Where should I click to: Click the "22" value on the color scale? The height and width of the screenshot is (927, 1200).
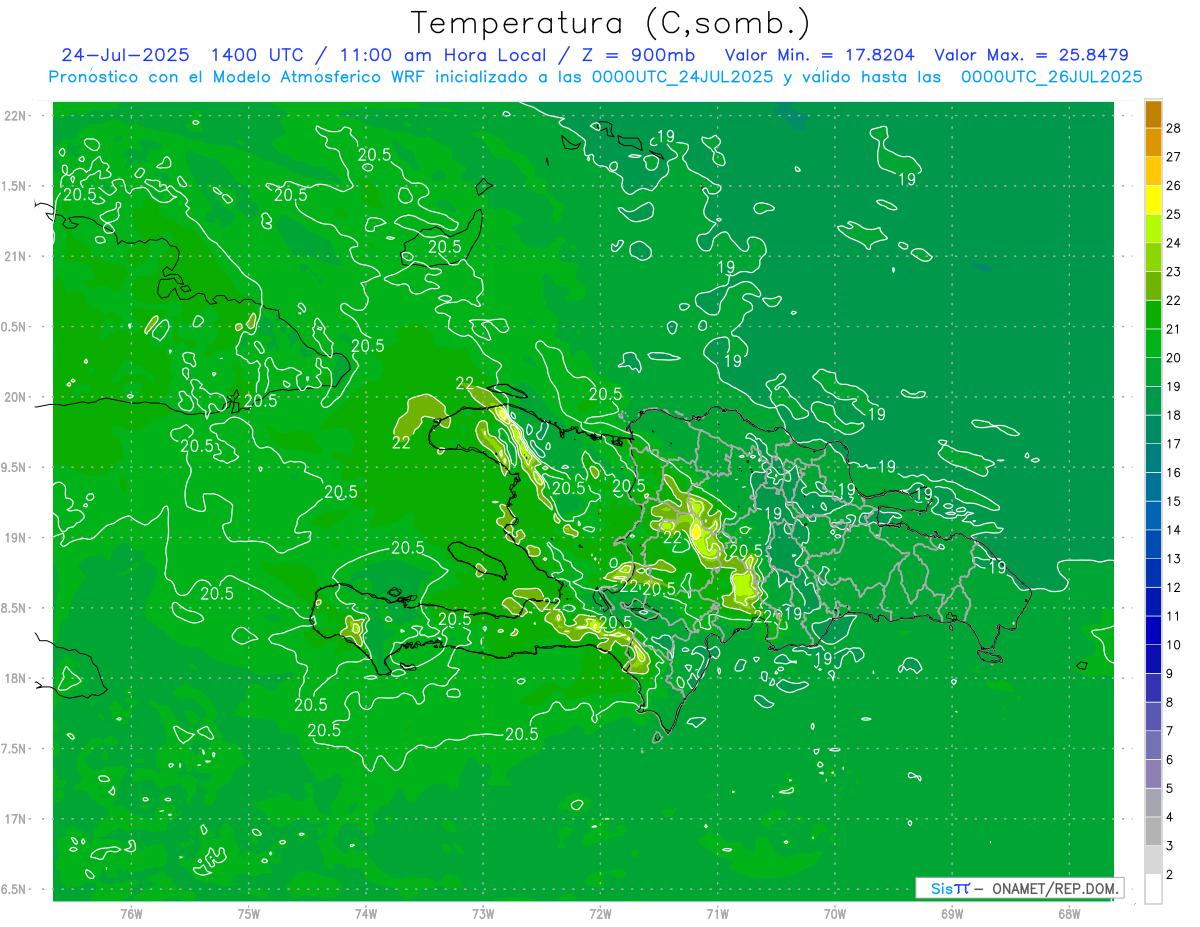(1174, 300)
